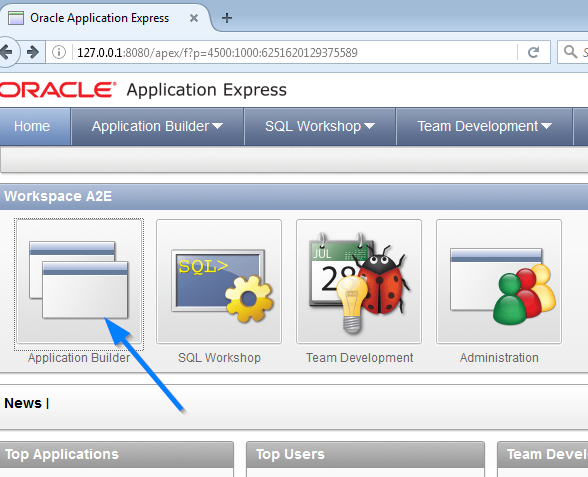This screenshot has height=477, width=588.
Task: Expand the Team Development menu arrow
Action: click(546, 127)
